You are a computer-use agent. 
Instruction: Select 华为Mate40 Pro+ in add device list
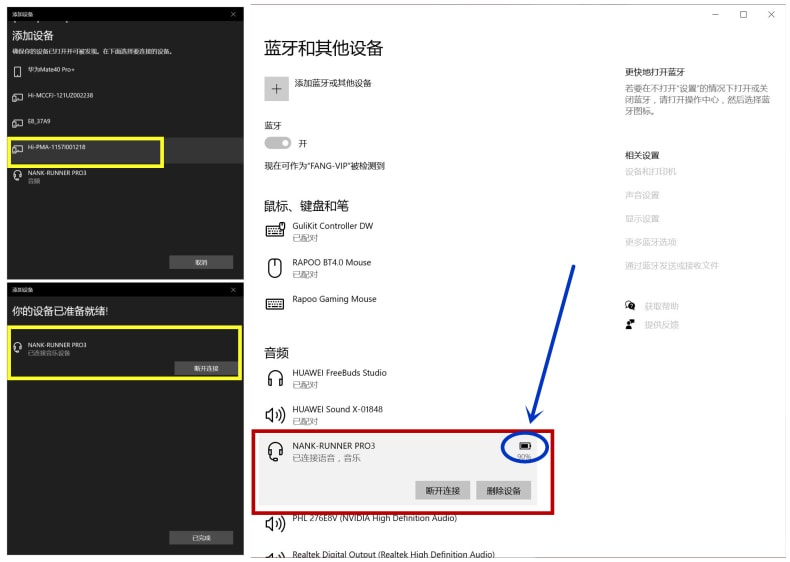pyautogui.click(x=125, y=72)
